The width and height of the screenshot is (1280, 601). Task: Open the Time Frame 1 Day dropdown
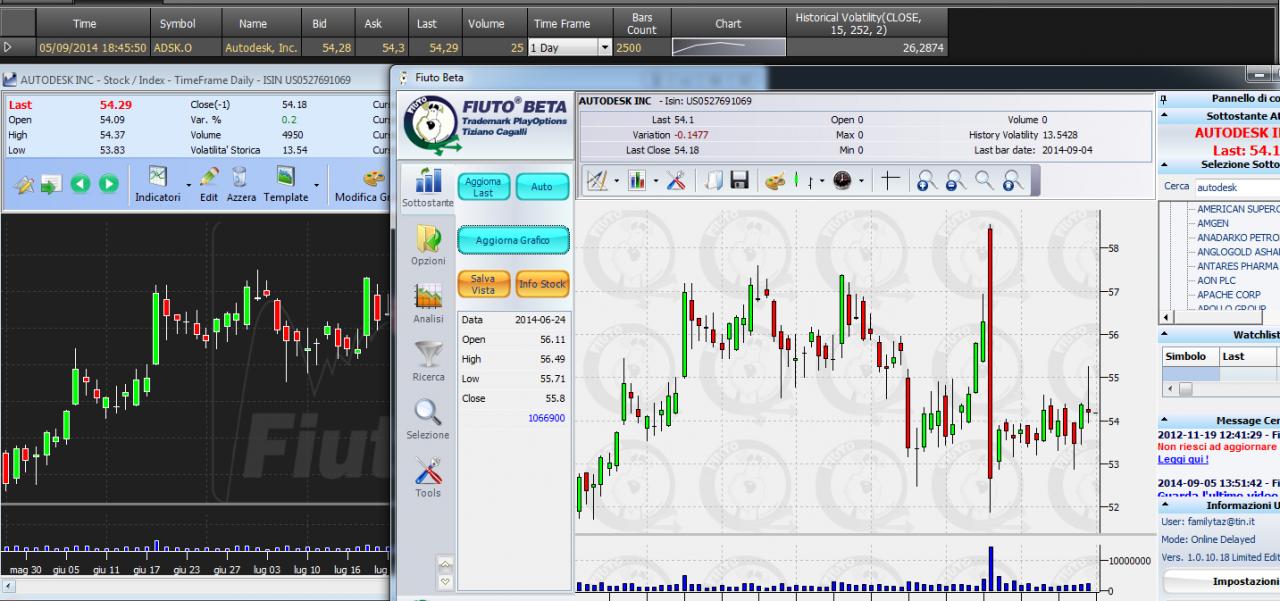tap(569, 47)
